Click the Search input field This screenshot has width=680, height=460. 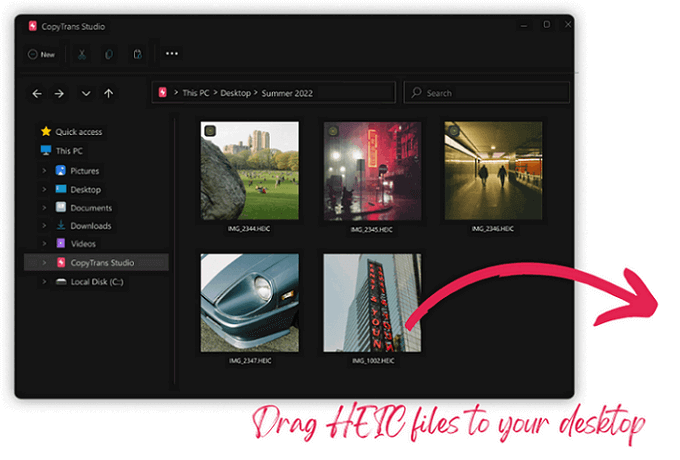click(486, 92)
